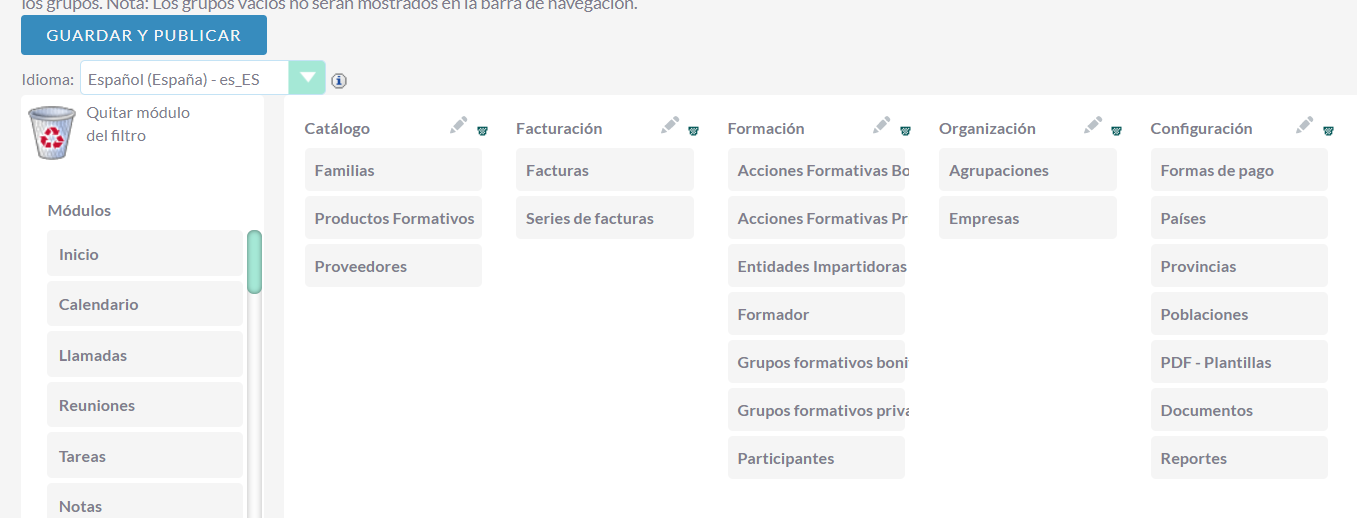This screenshot has height=518, width=1357.
Task: Select PDF - Plantillas under Configuración
Action: 1239,362
